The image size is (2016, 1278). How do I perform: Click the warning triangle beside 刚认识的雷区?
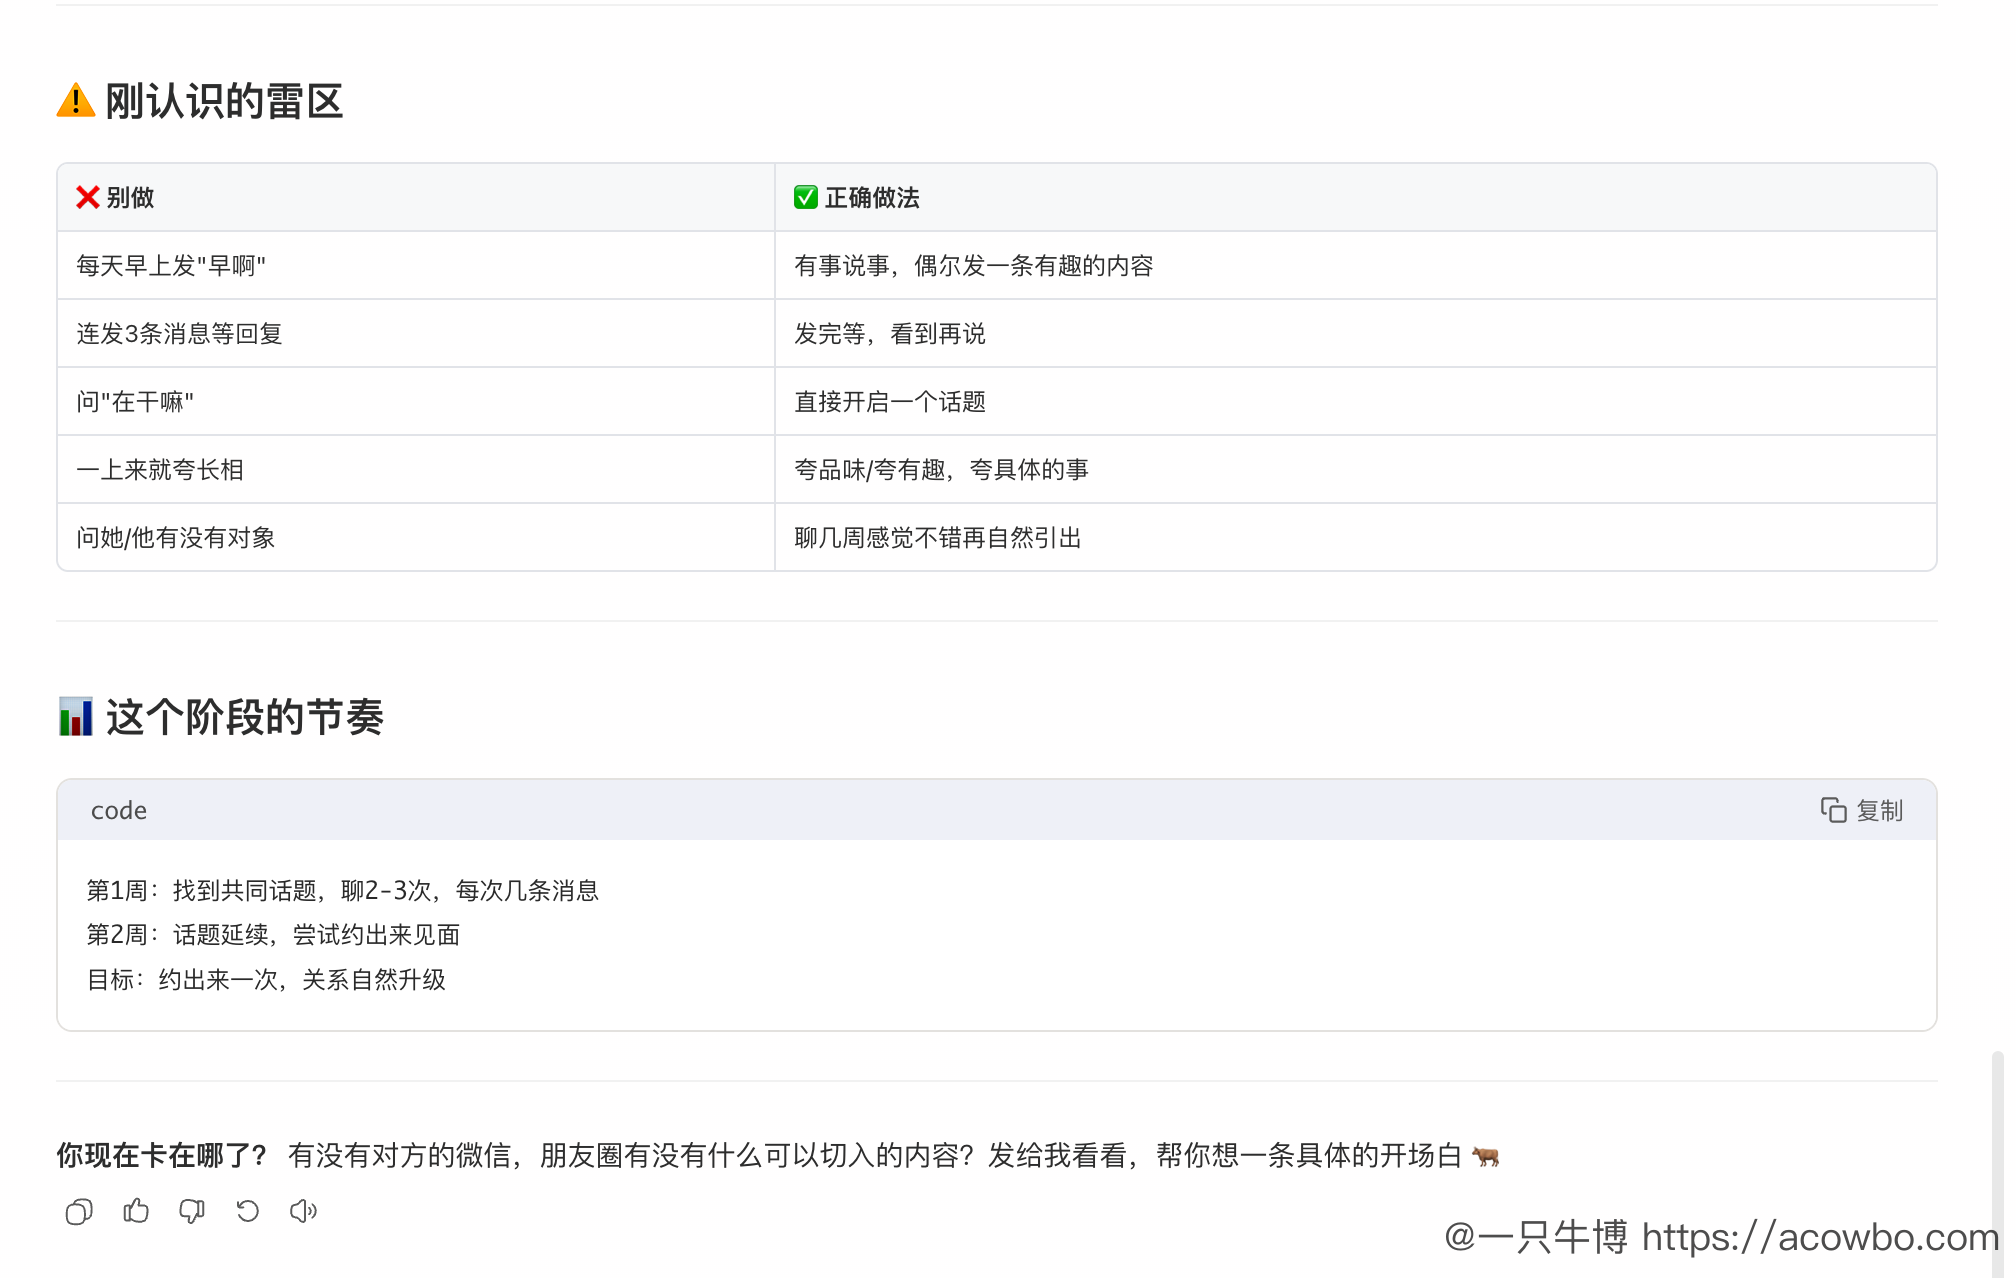(76, 101)
